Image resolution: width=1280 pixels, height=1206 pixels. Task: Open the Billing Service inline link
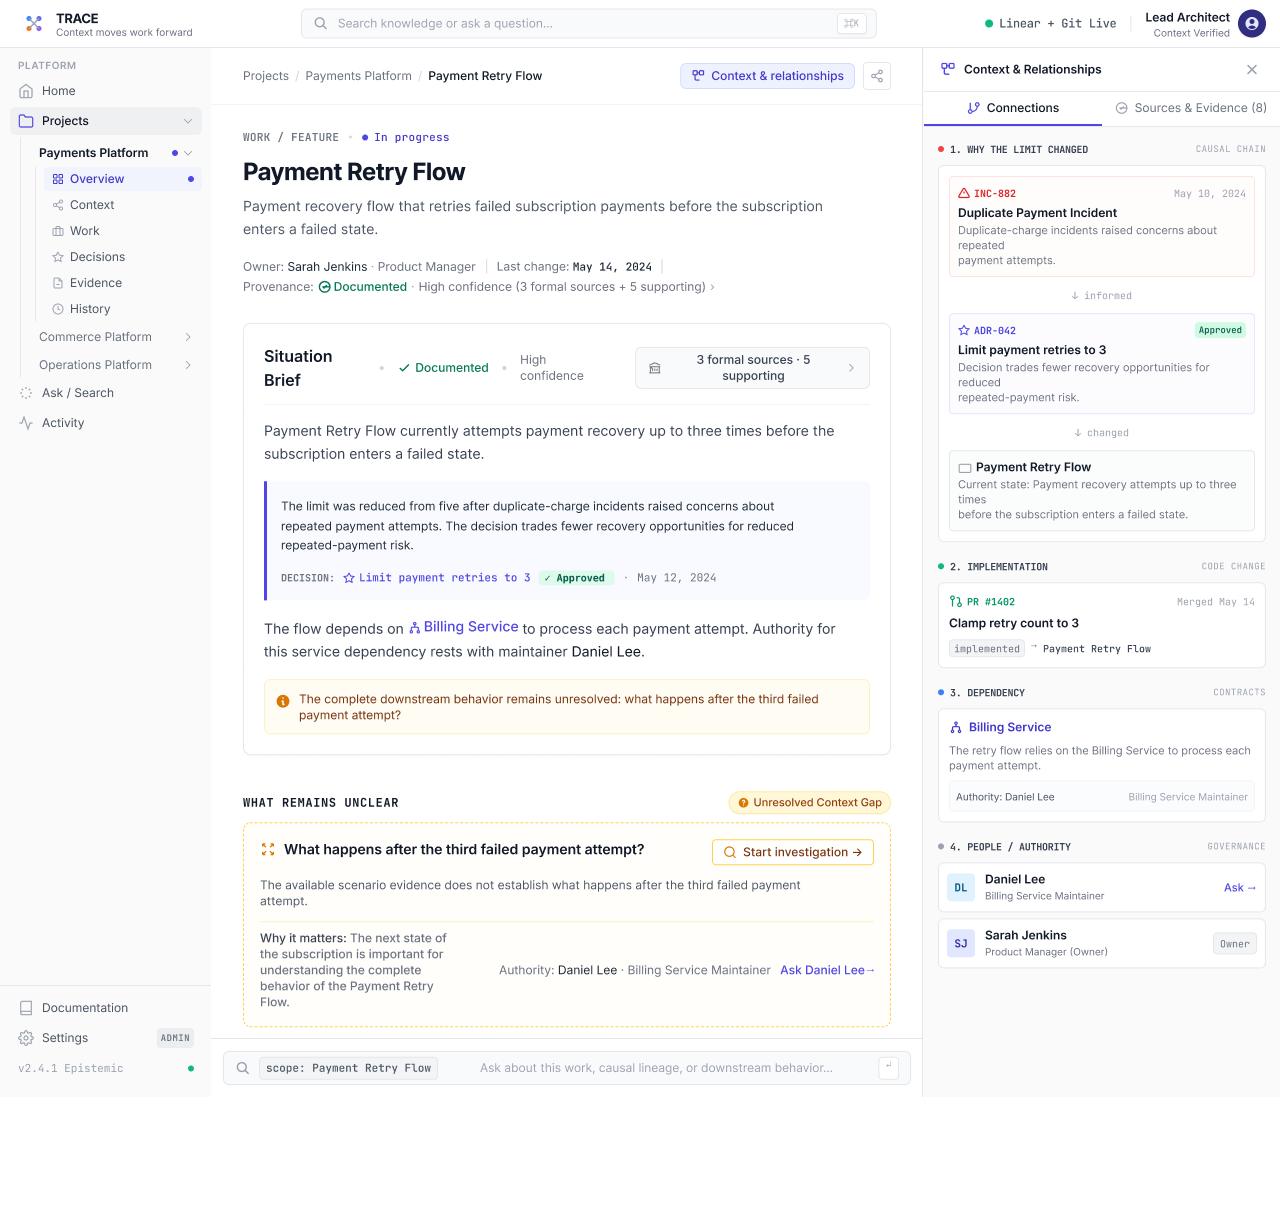[x=464, y=627]
